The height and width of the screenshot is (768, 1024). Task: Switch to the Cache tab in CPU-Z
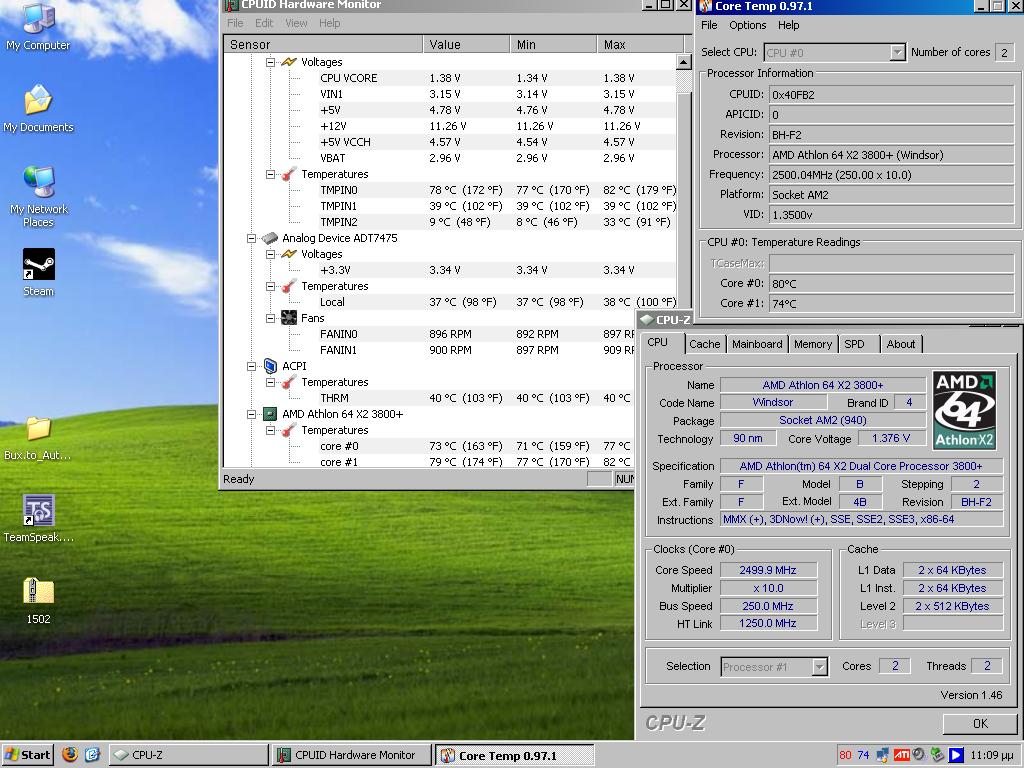point(705,344)
